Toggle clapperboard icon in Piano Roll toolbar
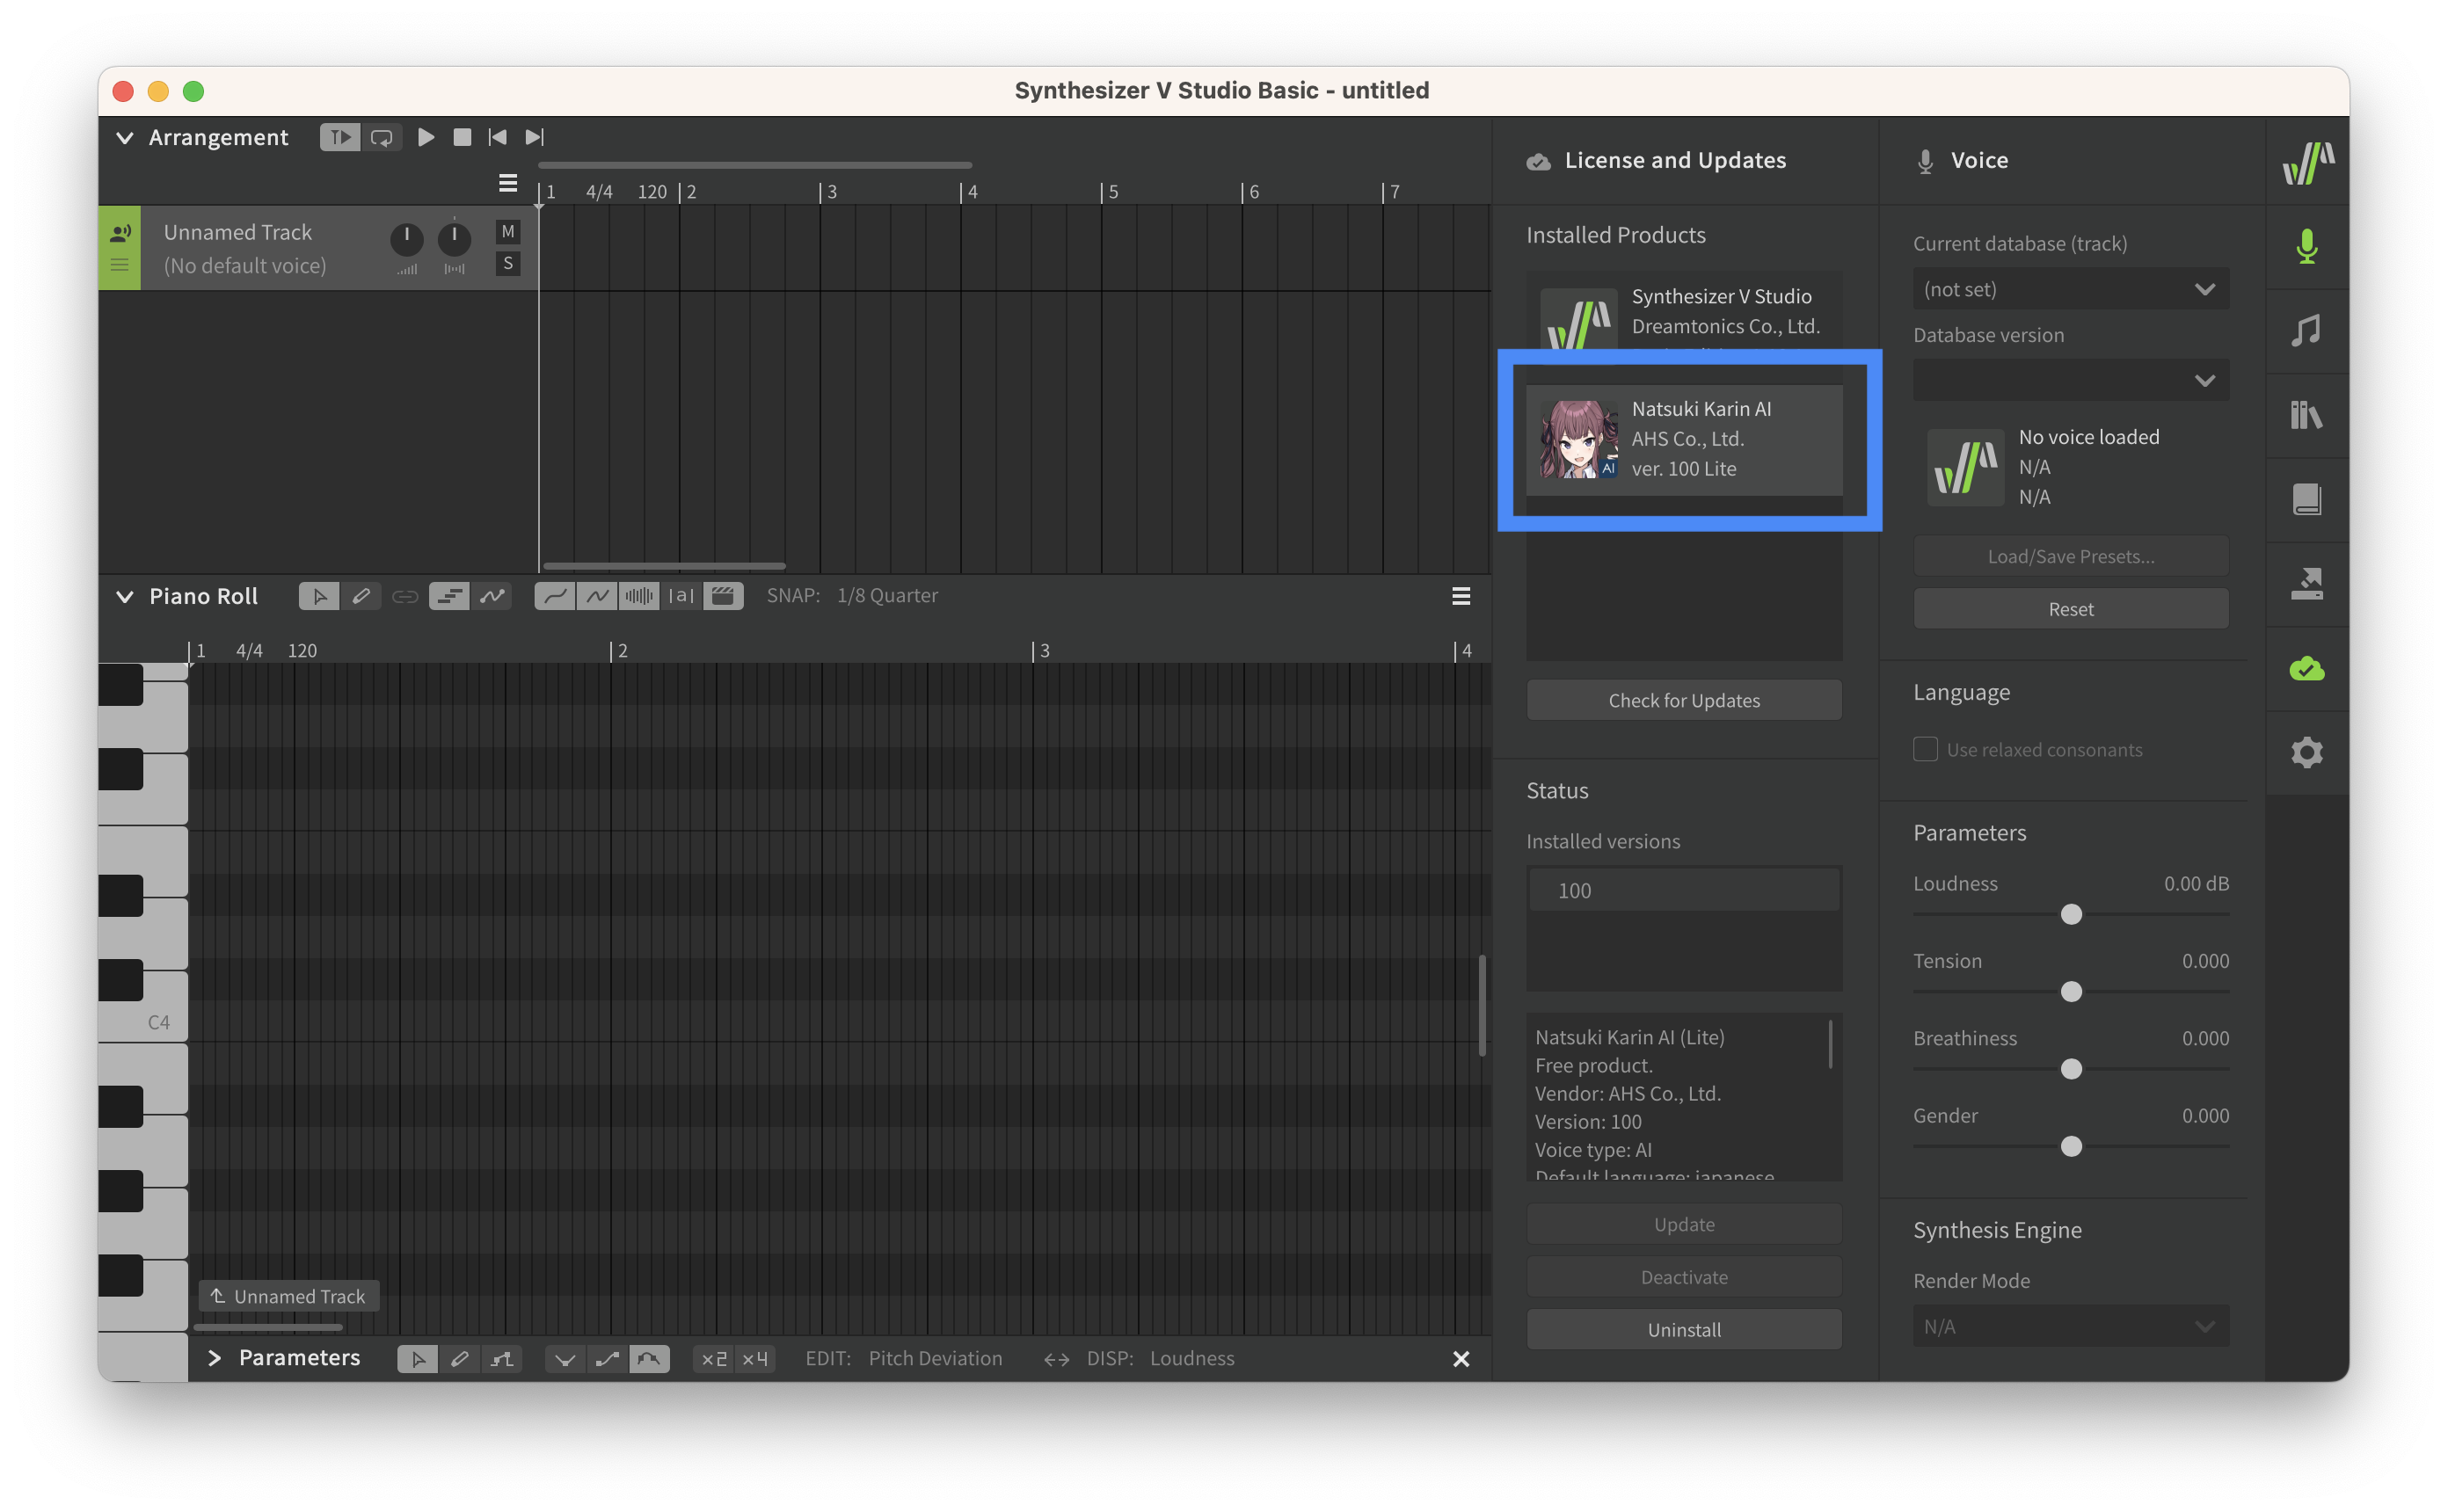 pos(723,596)
